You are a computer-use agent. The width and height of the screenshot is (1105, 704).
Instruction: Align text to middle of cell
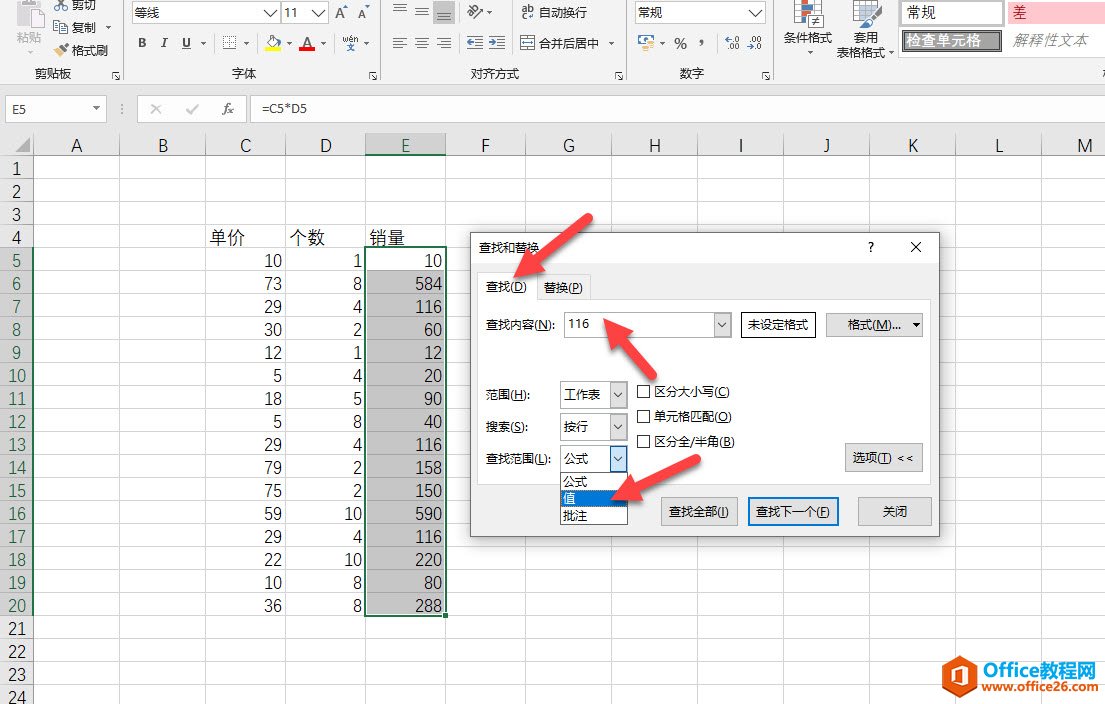pos(421,10)
